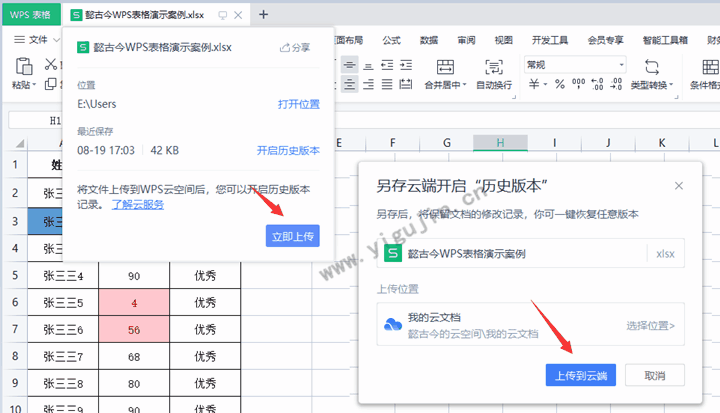Open Conditional Formatting icon
720x413 pixels.
pos(710,67)
